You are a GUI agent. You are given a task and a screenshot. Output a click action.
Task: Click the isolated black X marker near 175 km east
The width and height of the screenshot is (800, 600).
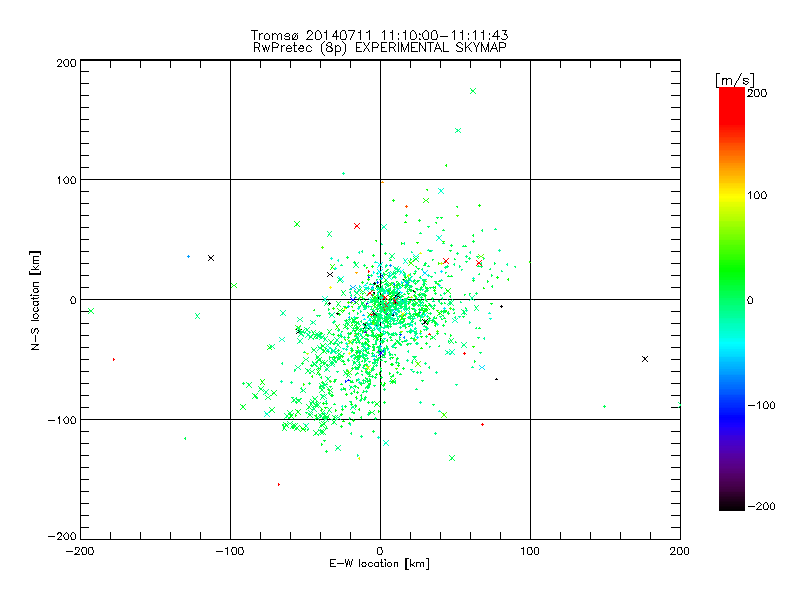point(645,359)
